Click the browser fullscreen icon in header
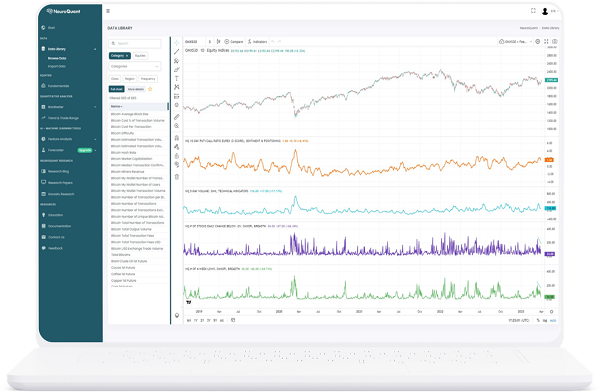600x392 pixels. (533, 11)
